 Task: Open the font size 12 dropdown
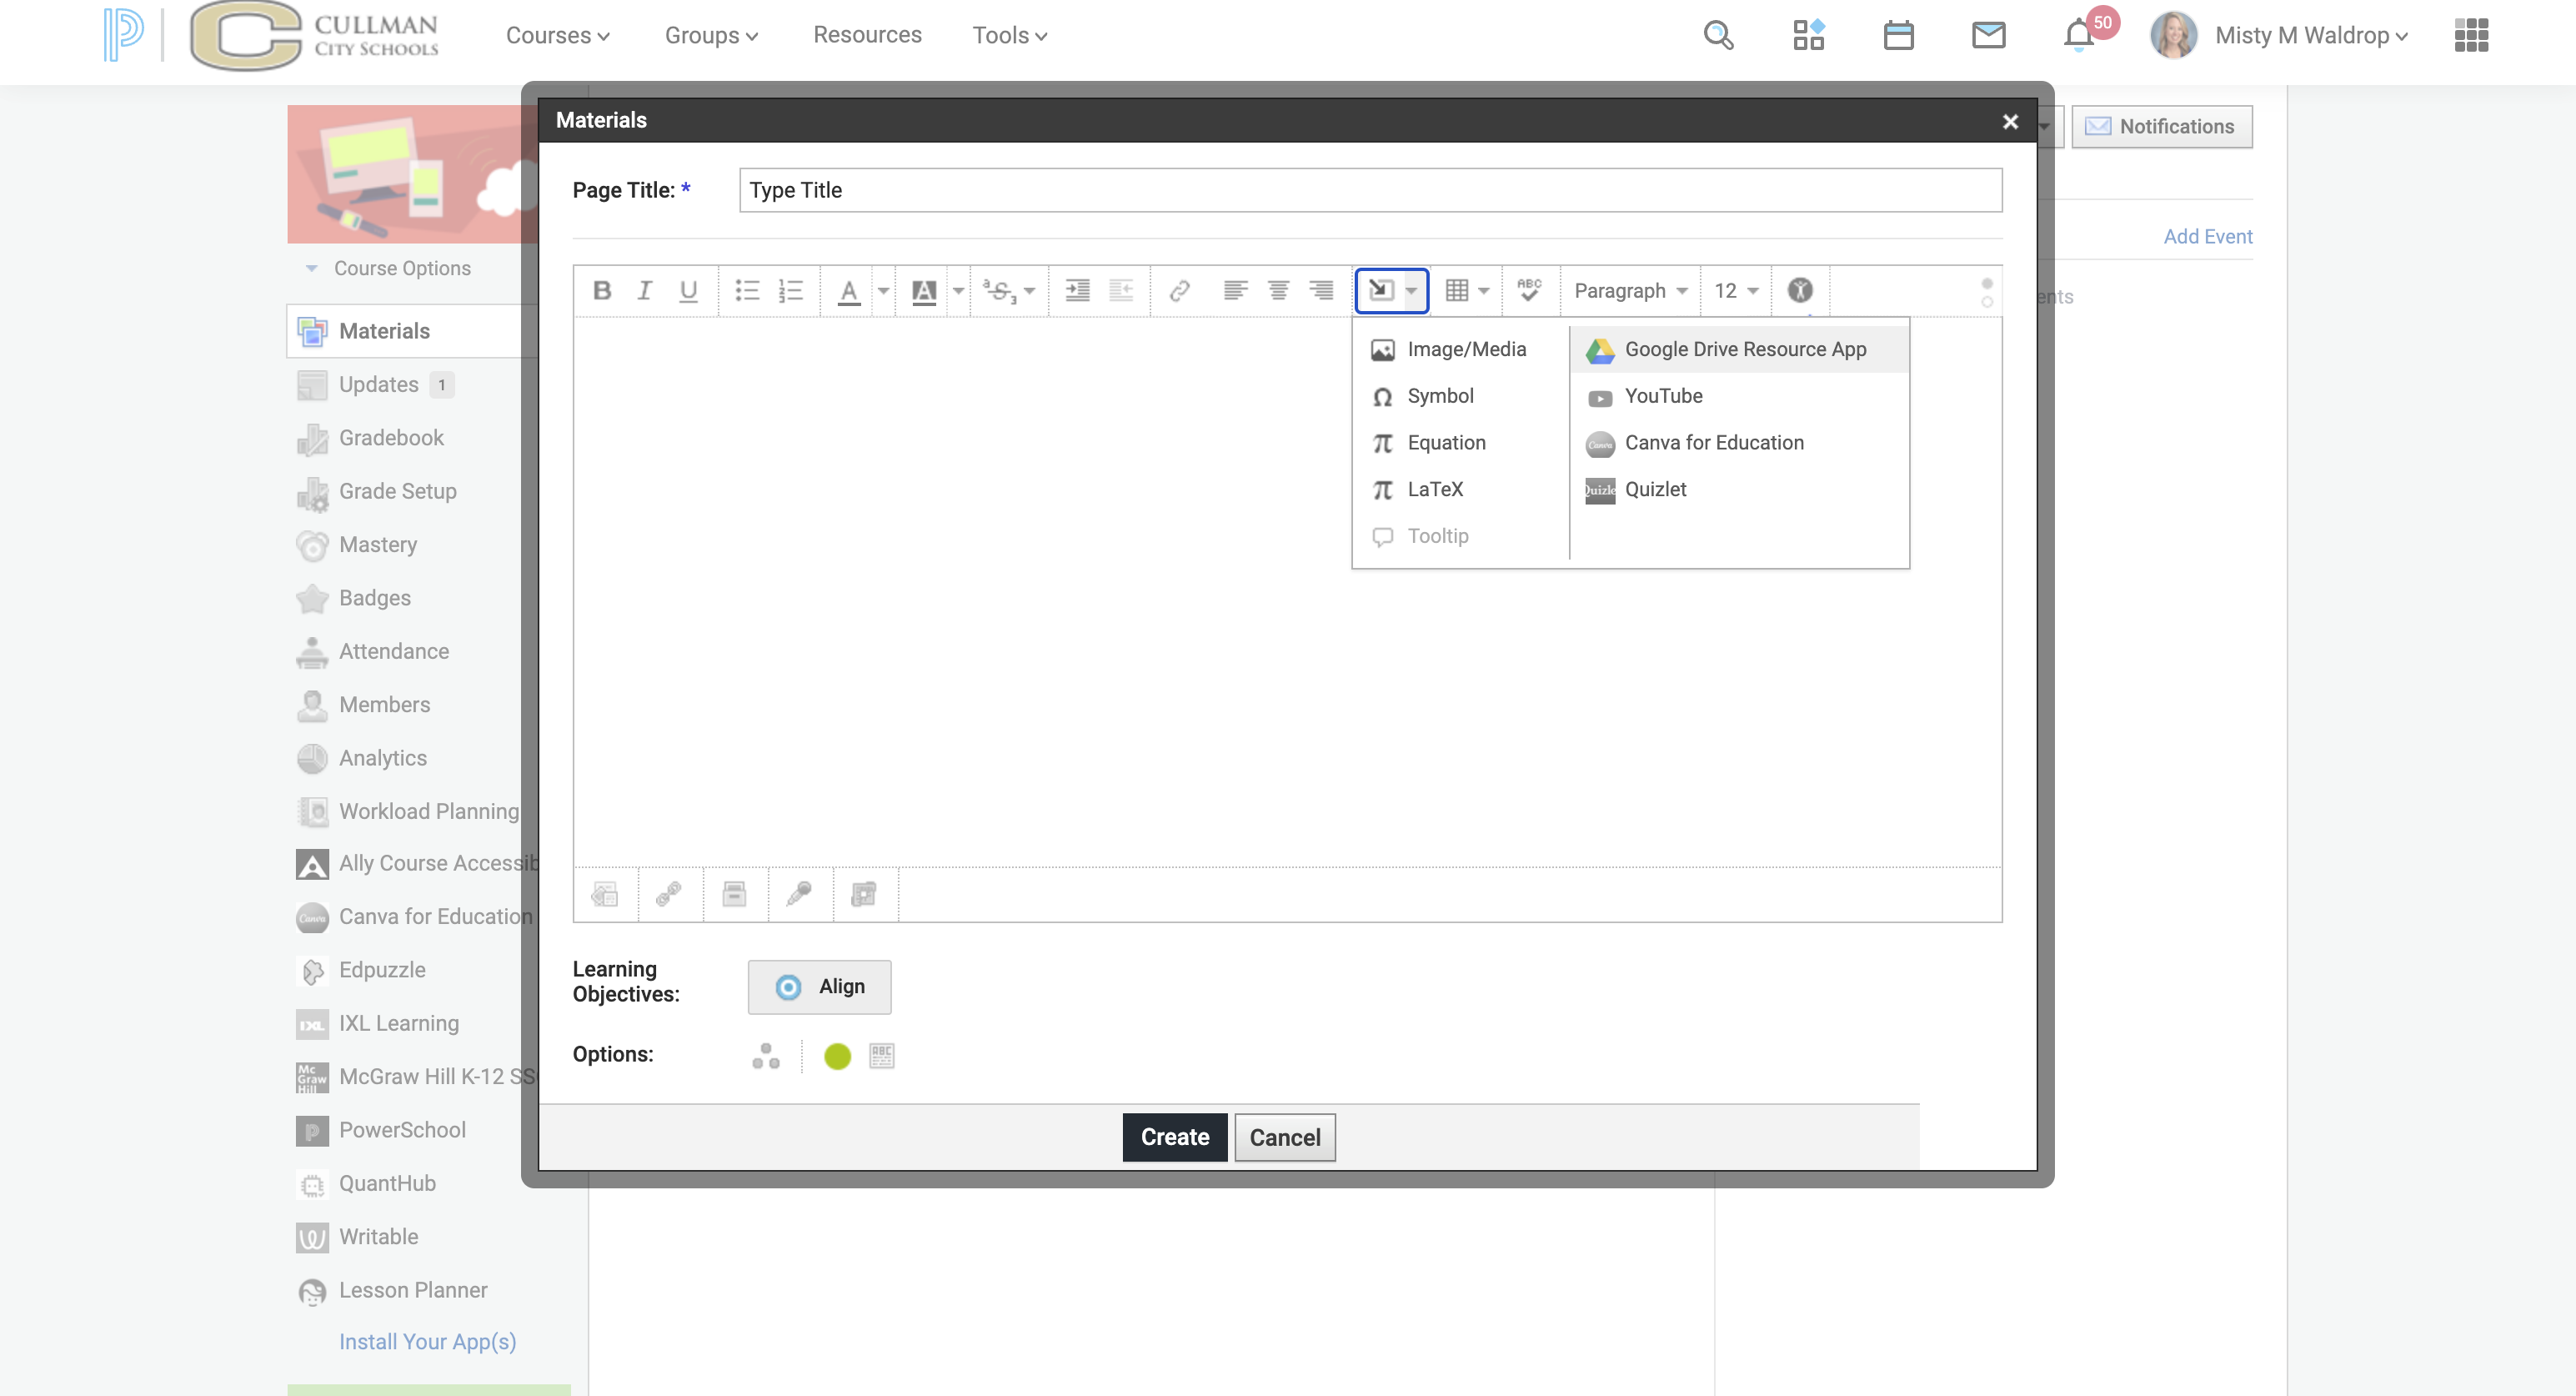click(x=1736, y=291)
